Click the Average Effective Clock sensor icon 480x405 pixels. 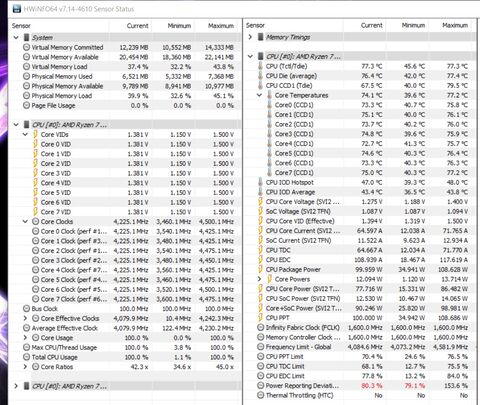click(26, 328)
